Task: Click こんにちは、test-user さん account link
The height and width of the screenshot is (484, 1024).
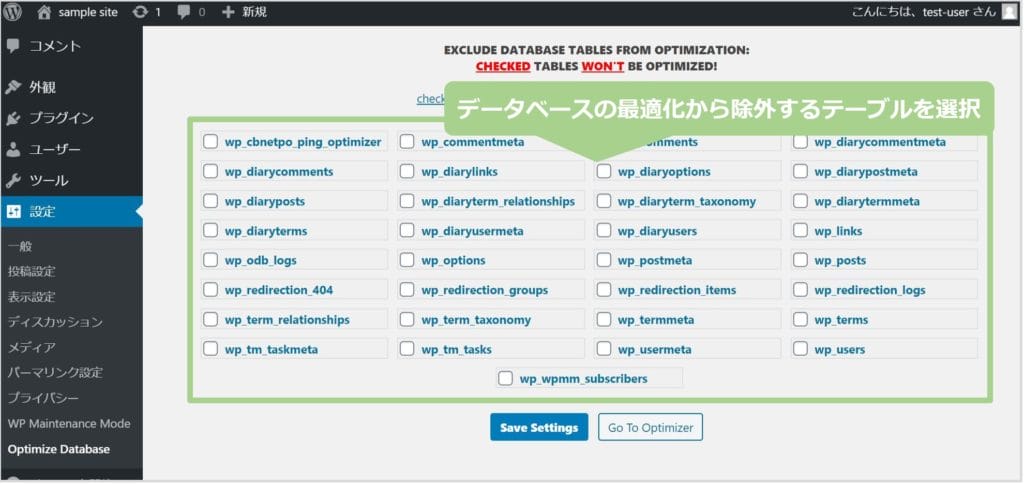Action: [924, 12]
